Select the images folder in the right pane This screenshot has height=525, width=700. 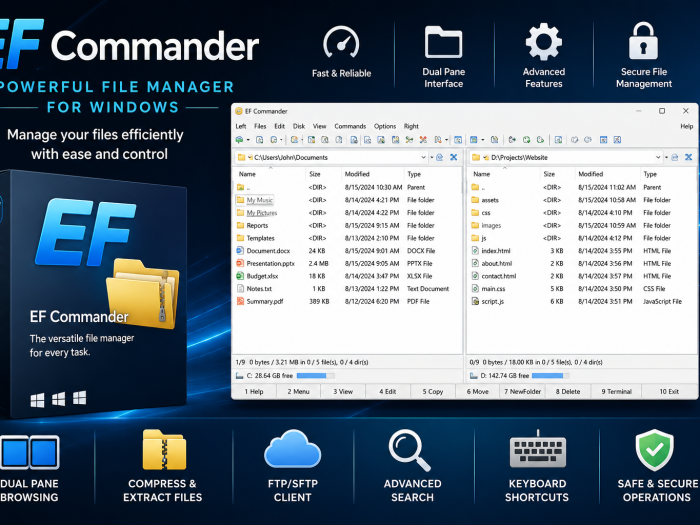coord(582,225)
